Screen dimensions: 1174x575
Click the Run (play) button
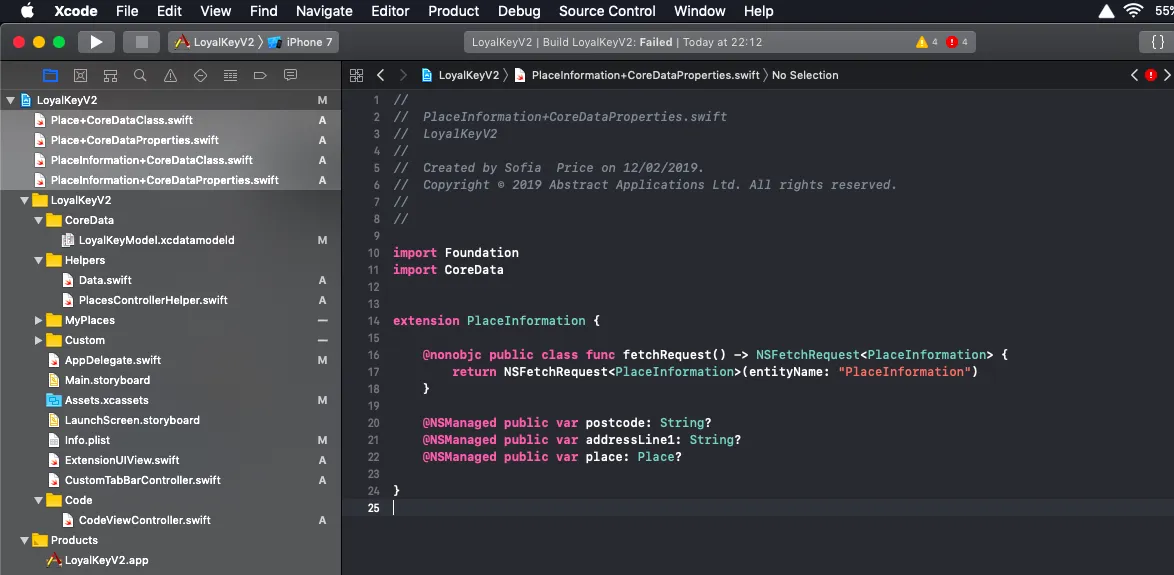(x=97, y=42)
